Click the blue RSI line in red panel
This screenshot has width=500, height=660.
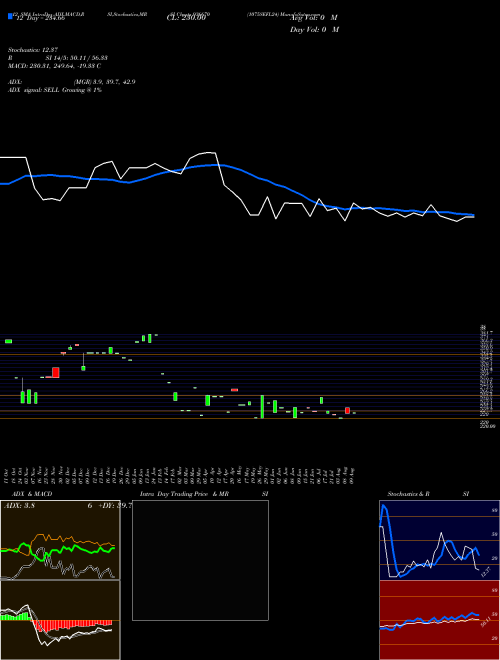click(x=429, y=620)
